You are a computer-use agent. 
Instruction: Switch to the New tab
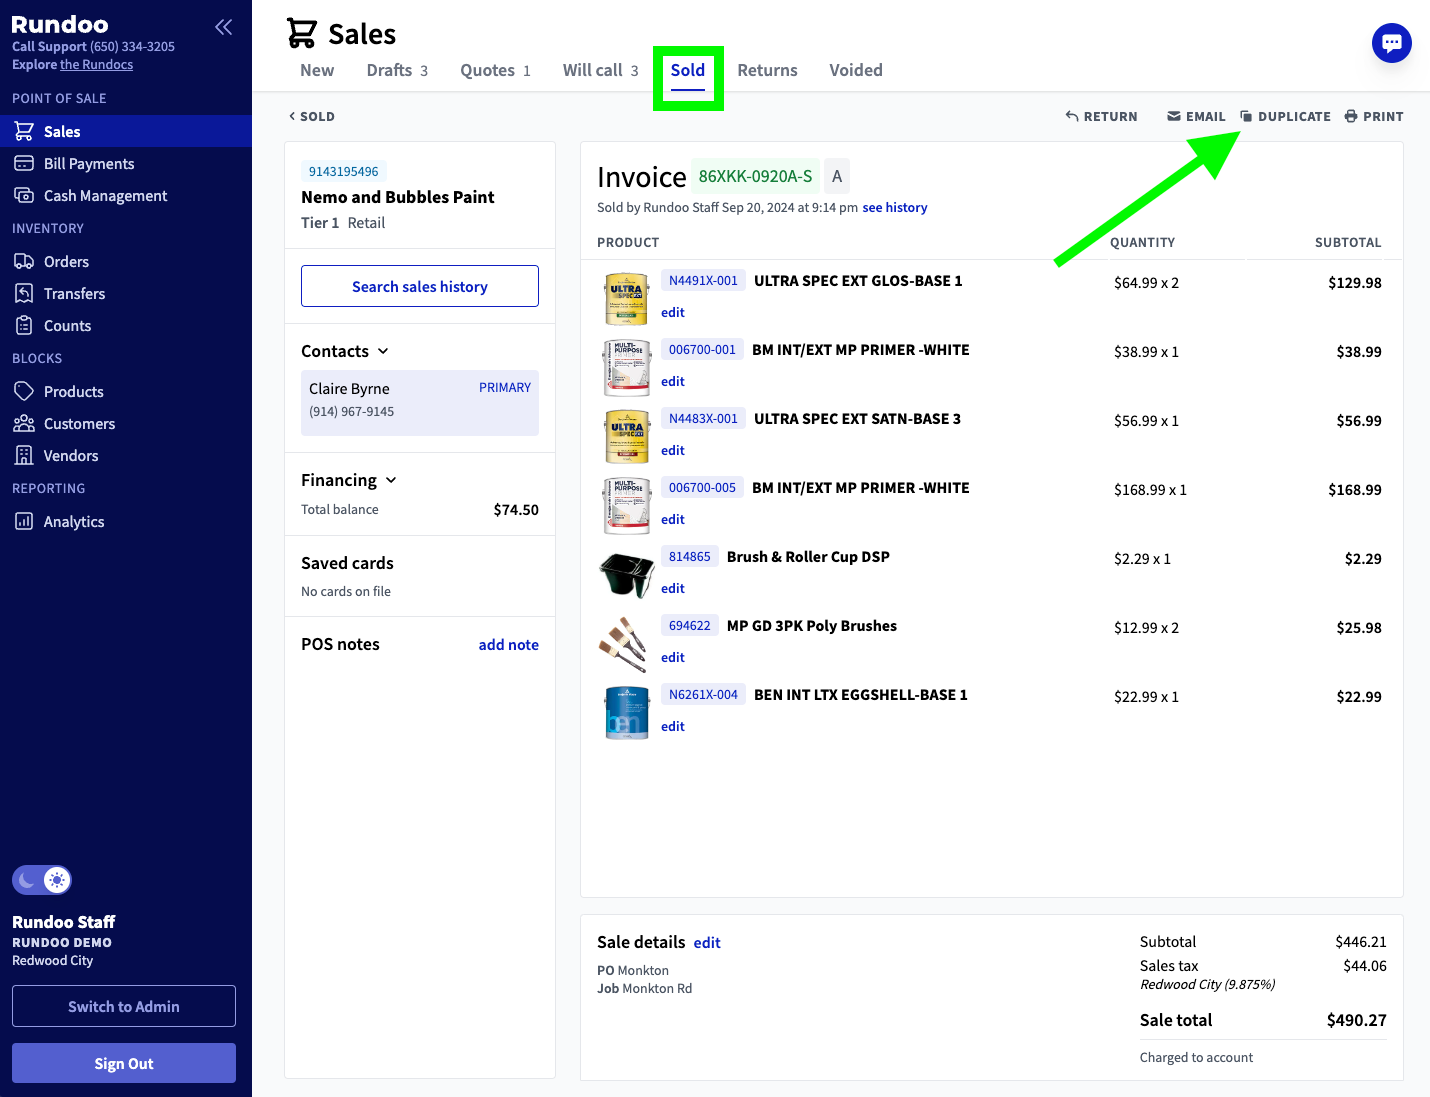coord(317,70)
